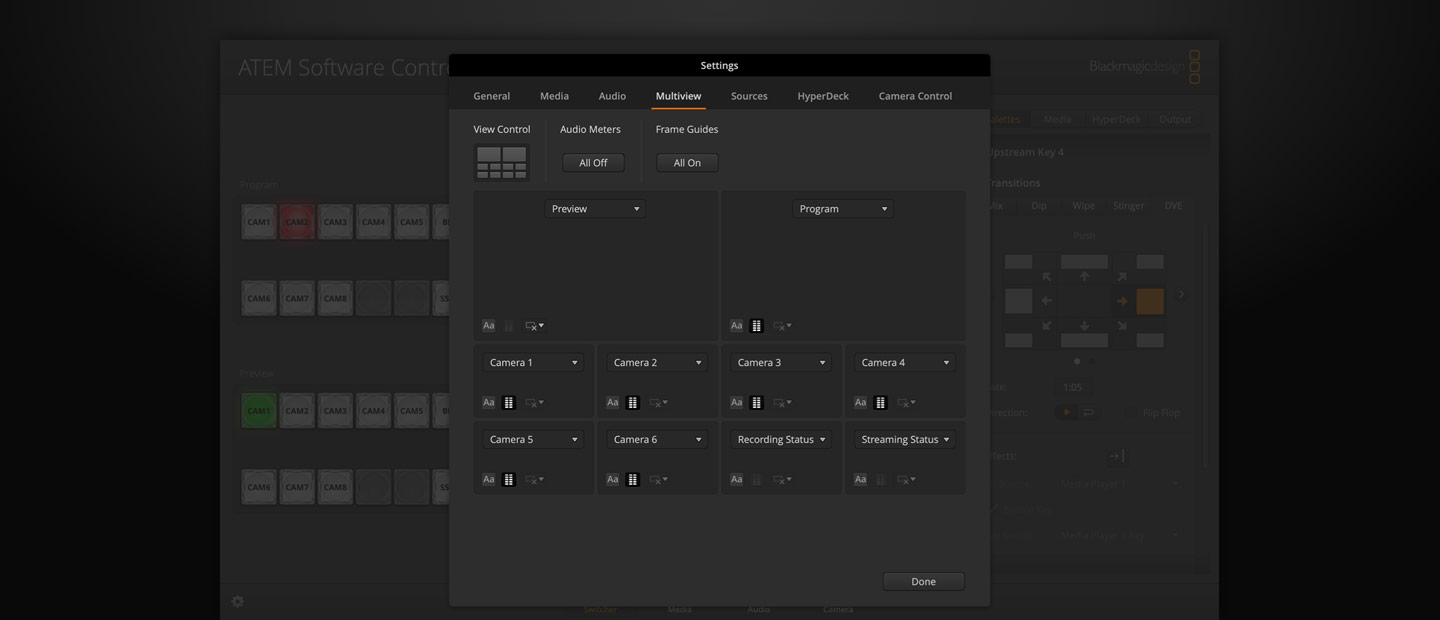Toggle label (Aa) icon under Camera 3

click(736, 403)
